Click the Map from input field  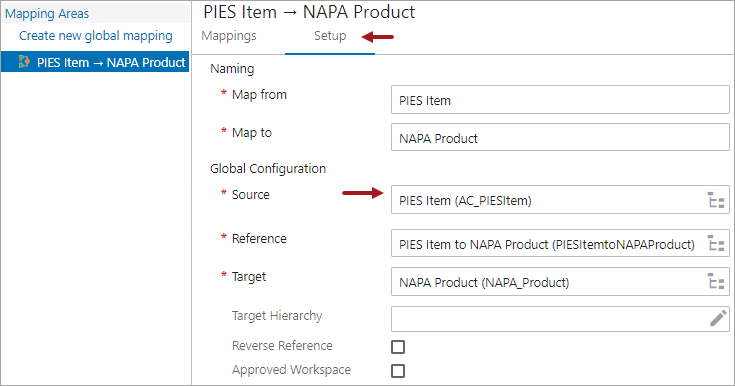(x=560, y=99)
